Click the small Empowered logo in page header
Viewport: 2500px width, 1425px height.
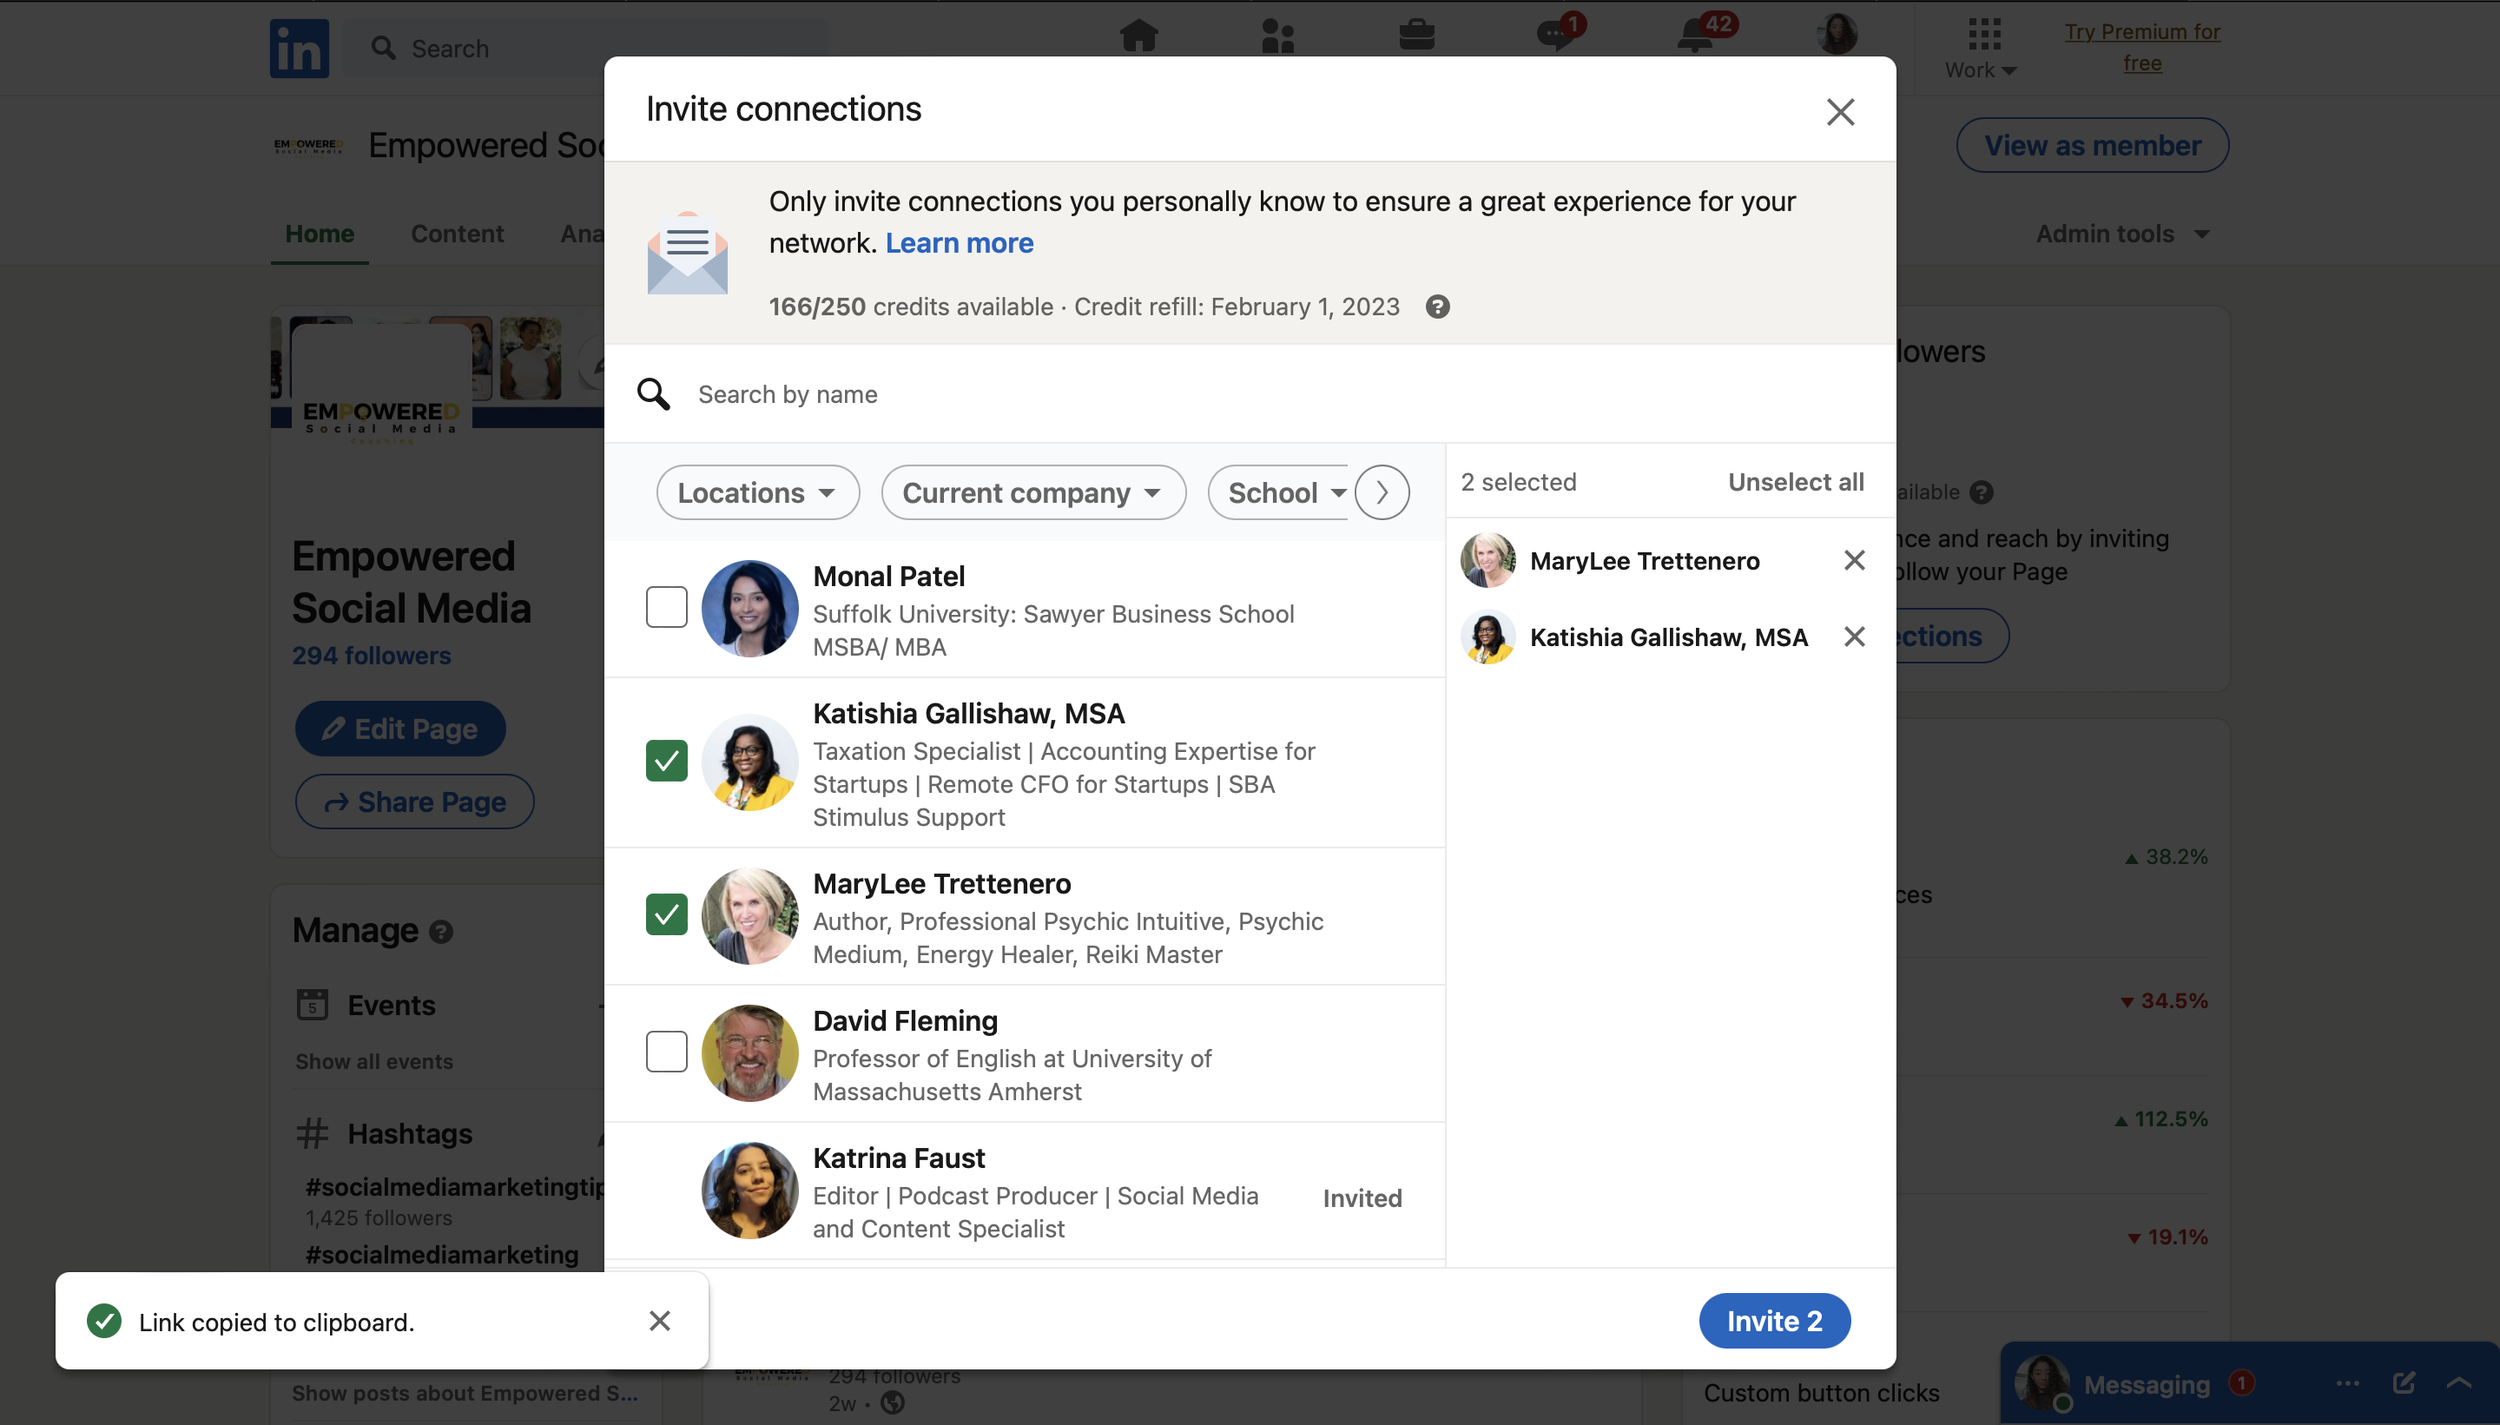point(308,146)
